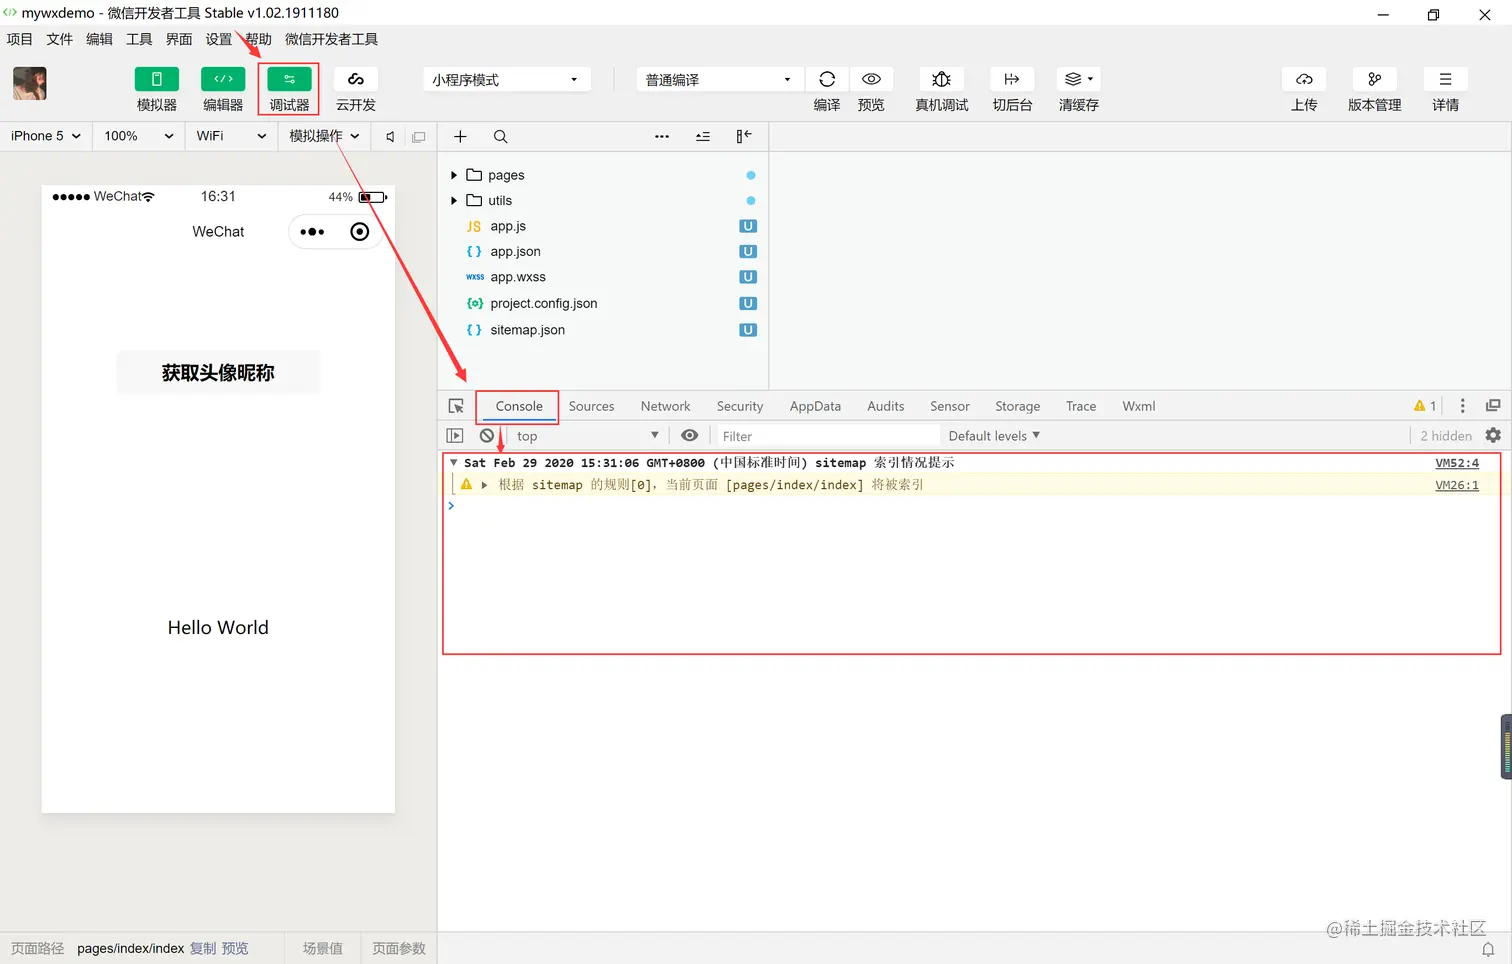Screen dimensions: 1512x964
Task: Switch to the Console tab
Action: [519, 406]
